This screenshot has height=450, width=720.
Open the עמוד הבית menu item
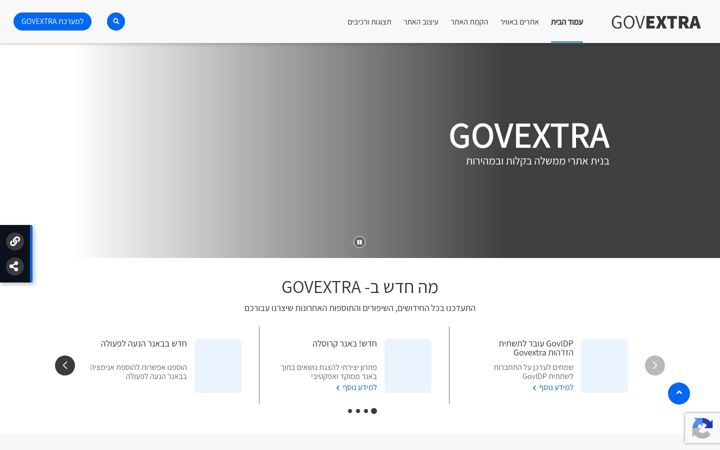click(x=567, y=22)
